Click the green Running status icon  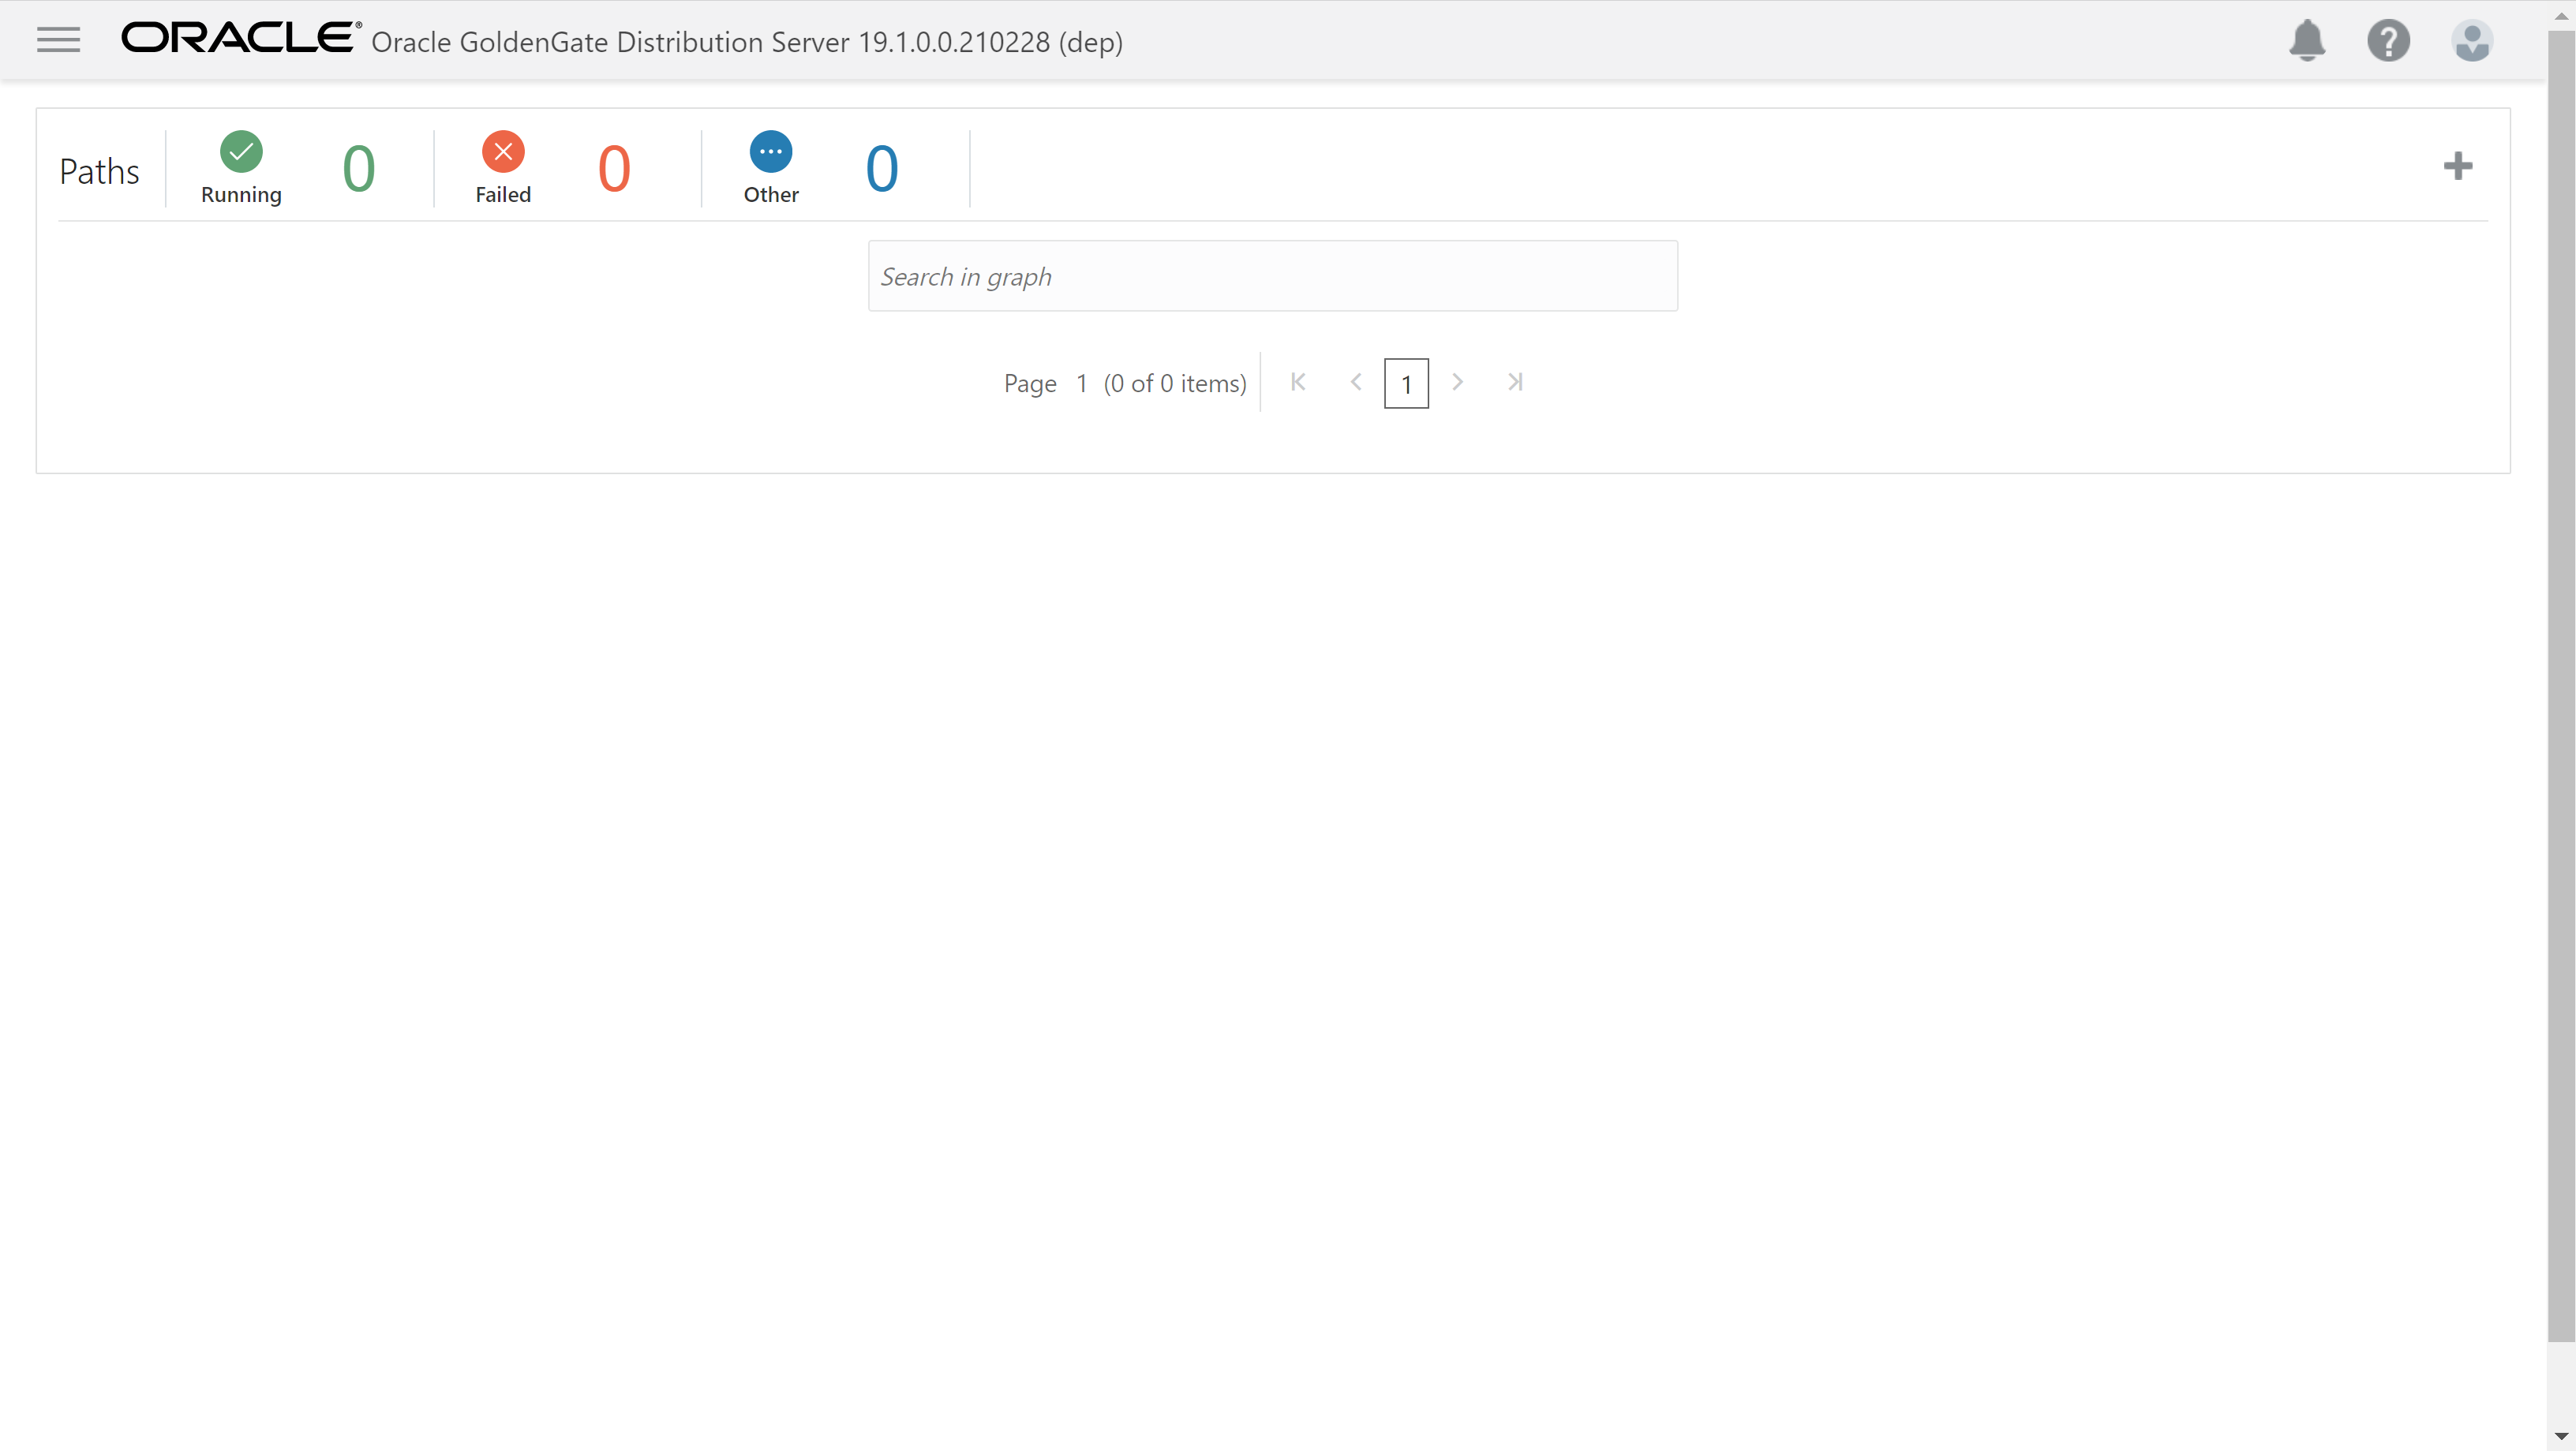[241, 152]
